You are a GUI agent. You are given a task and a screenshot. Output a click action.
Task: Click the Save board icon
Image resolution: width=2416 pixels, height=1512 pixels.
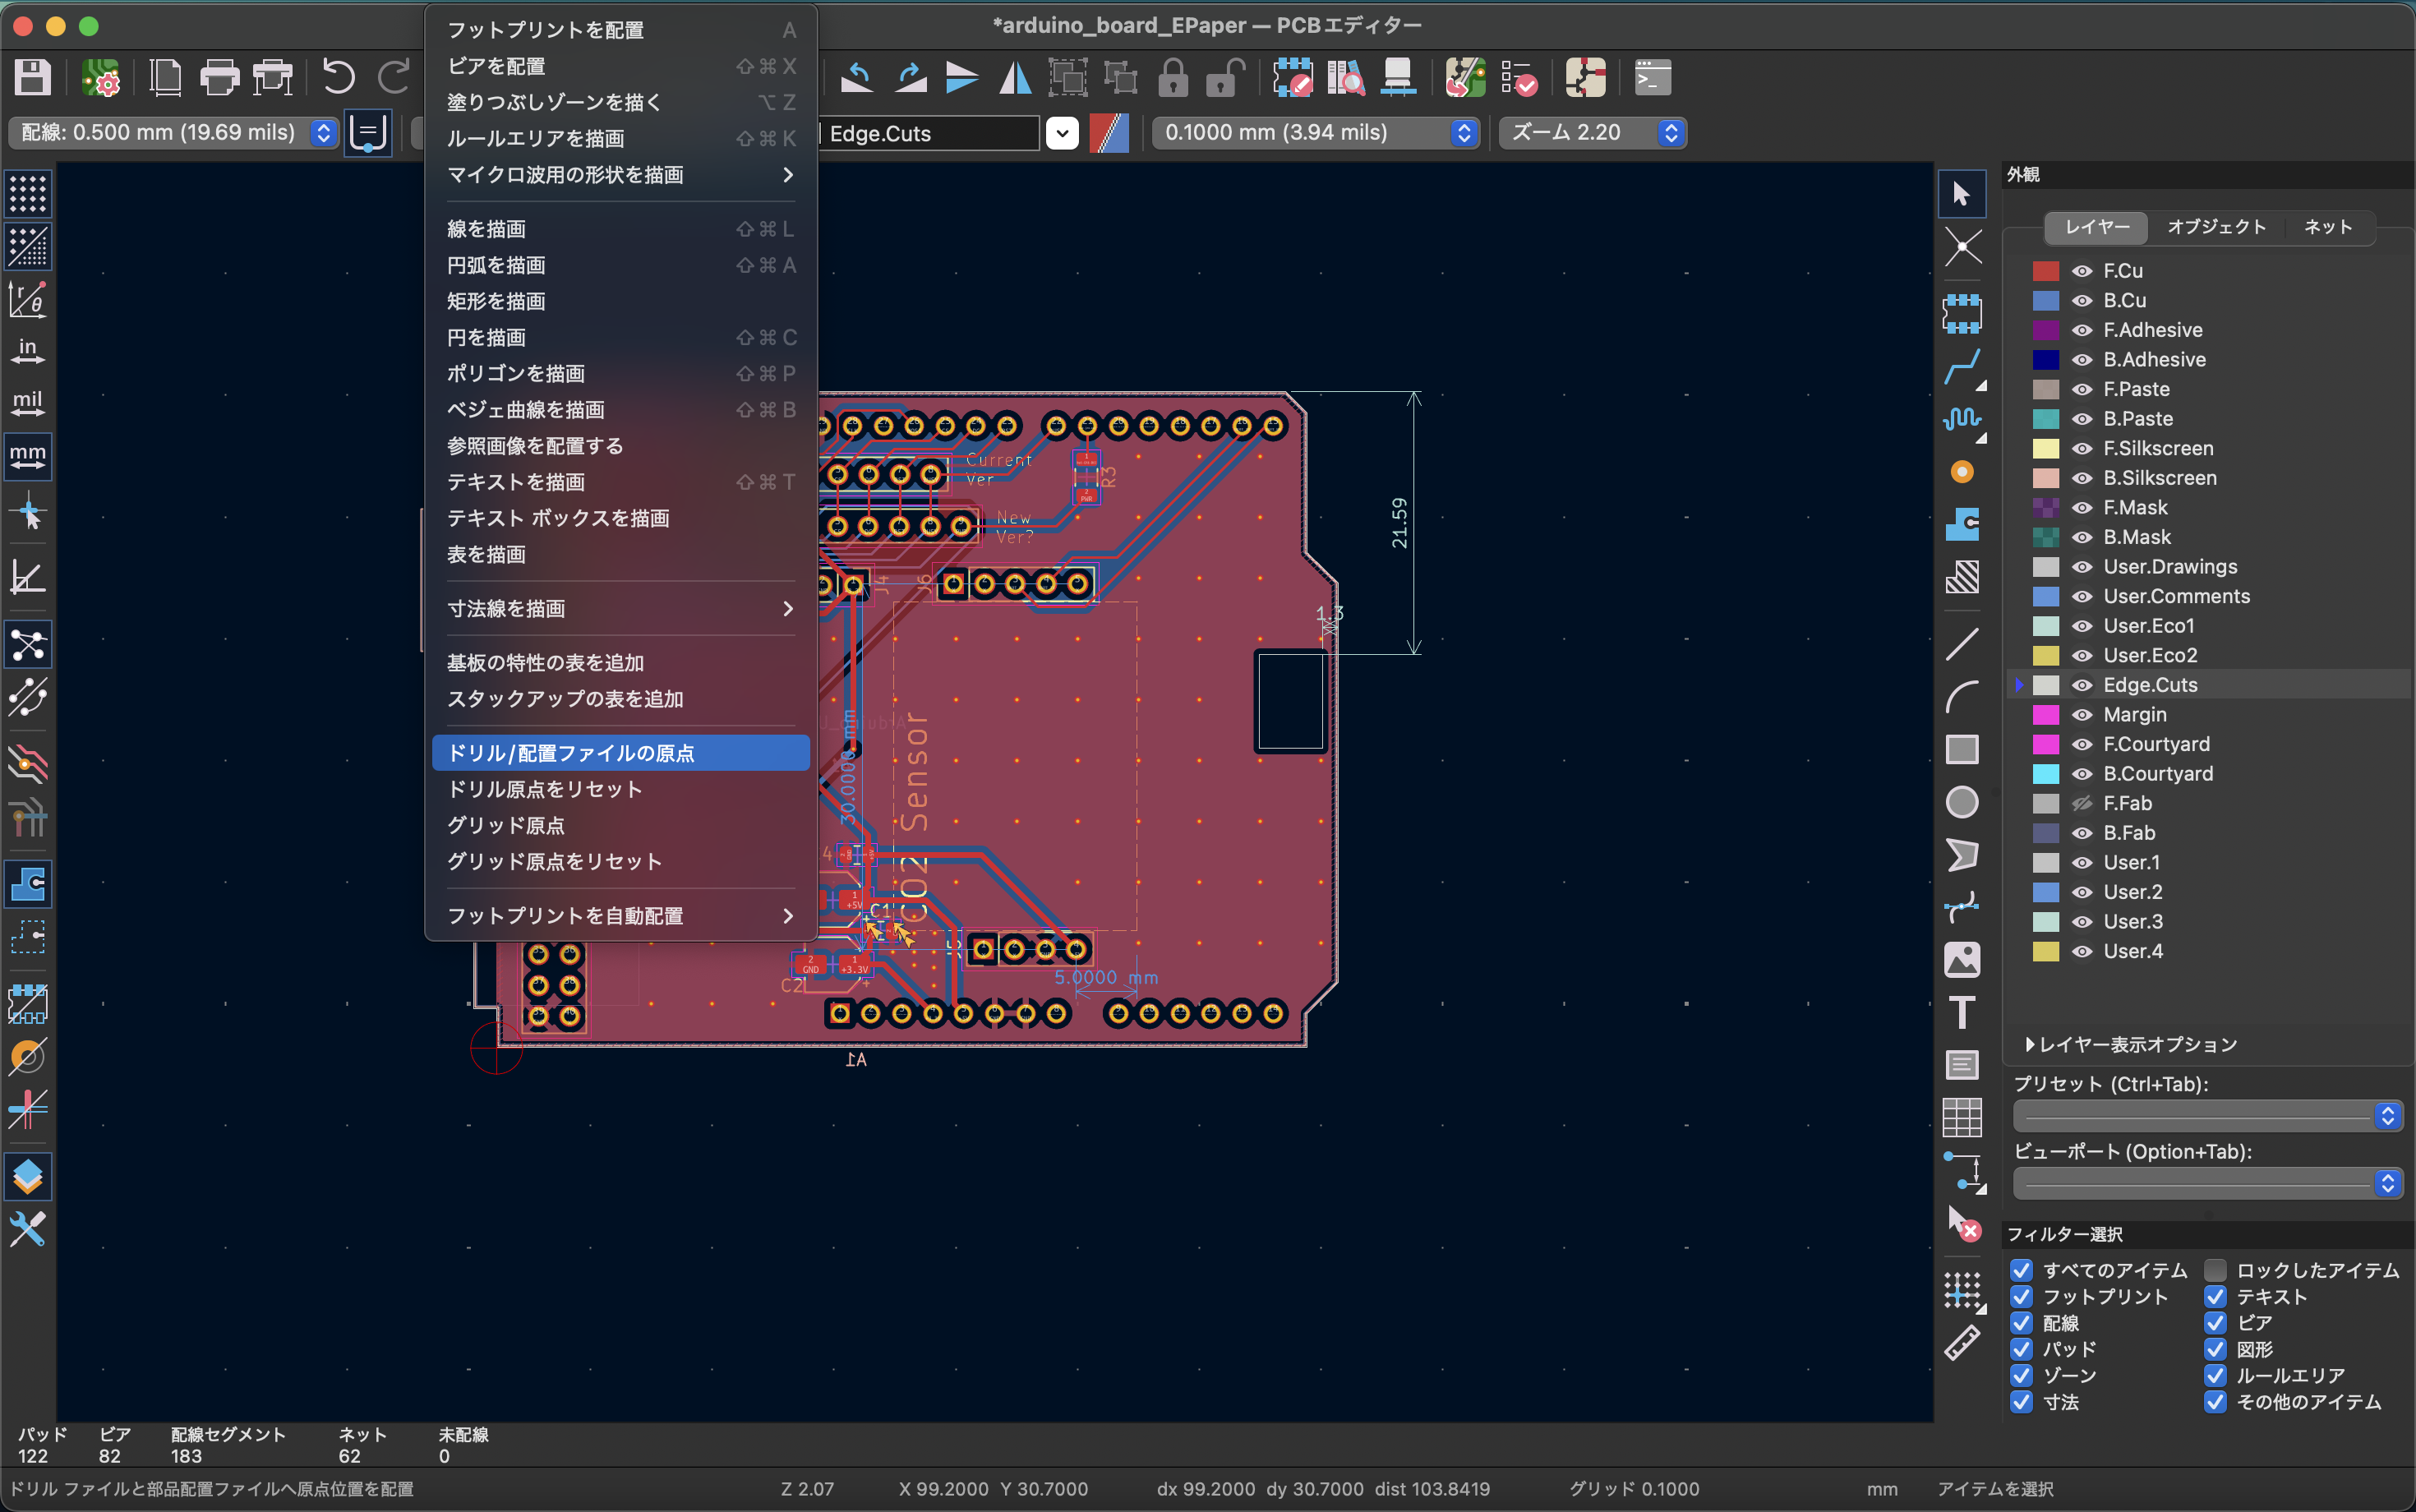tap(32, 77)
